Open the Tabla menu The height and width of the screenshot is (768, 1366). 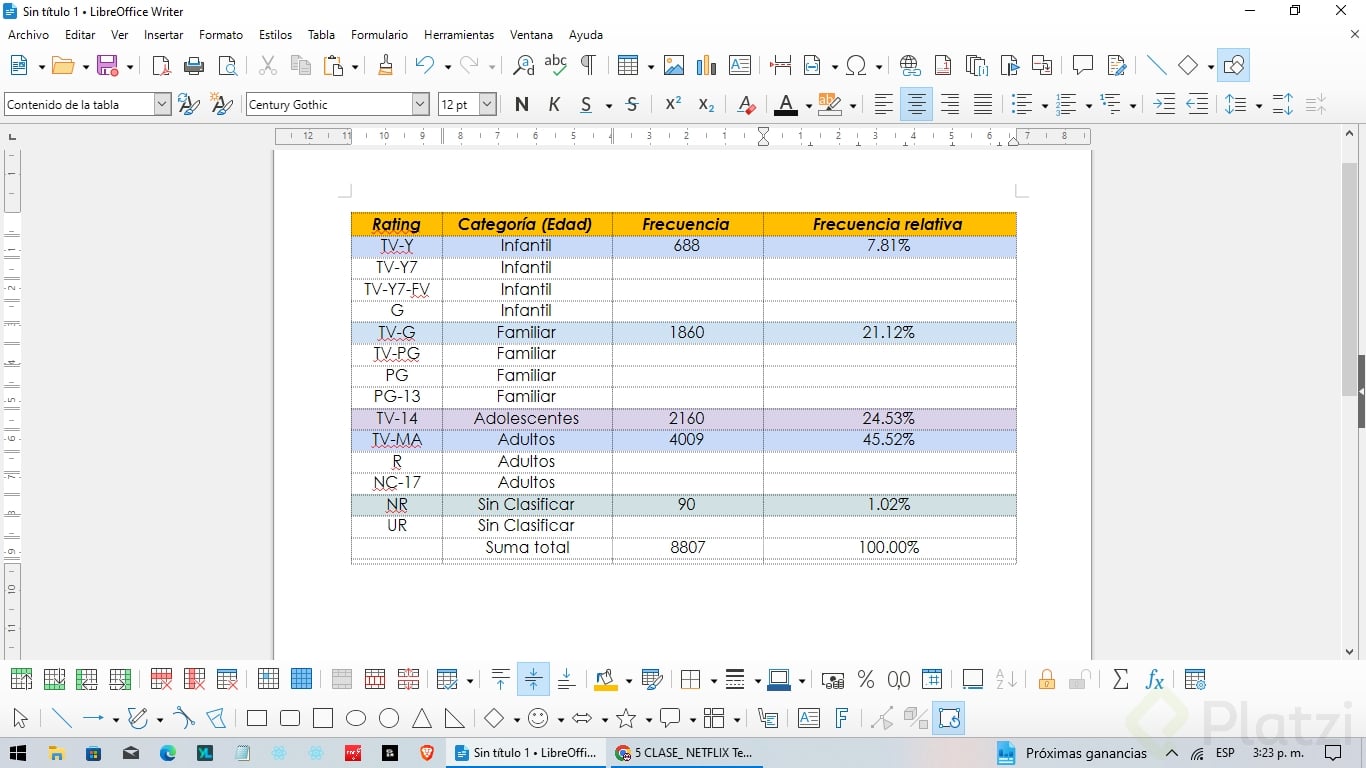point(321,34)
